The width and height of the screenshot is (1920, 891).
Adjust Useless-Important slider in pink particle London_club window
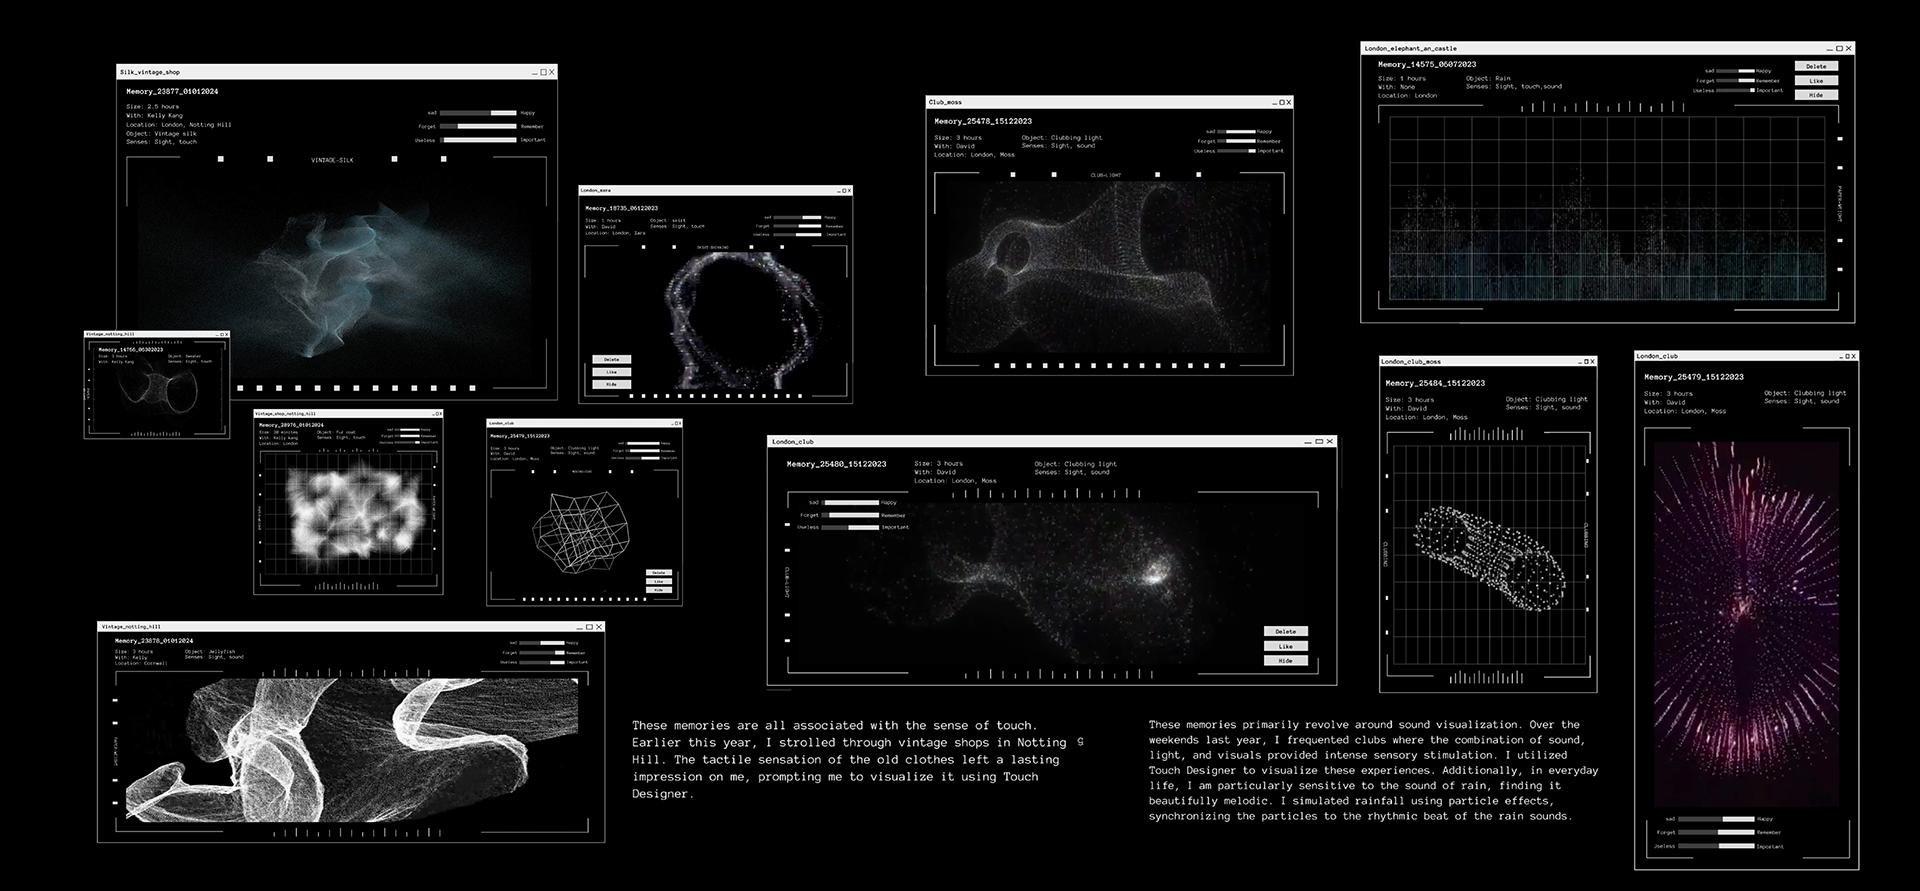[x=1716, y=846]
